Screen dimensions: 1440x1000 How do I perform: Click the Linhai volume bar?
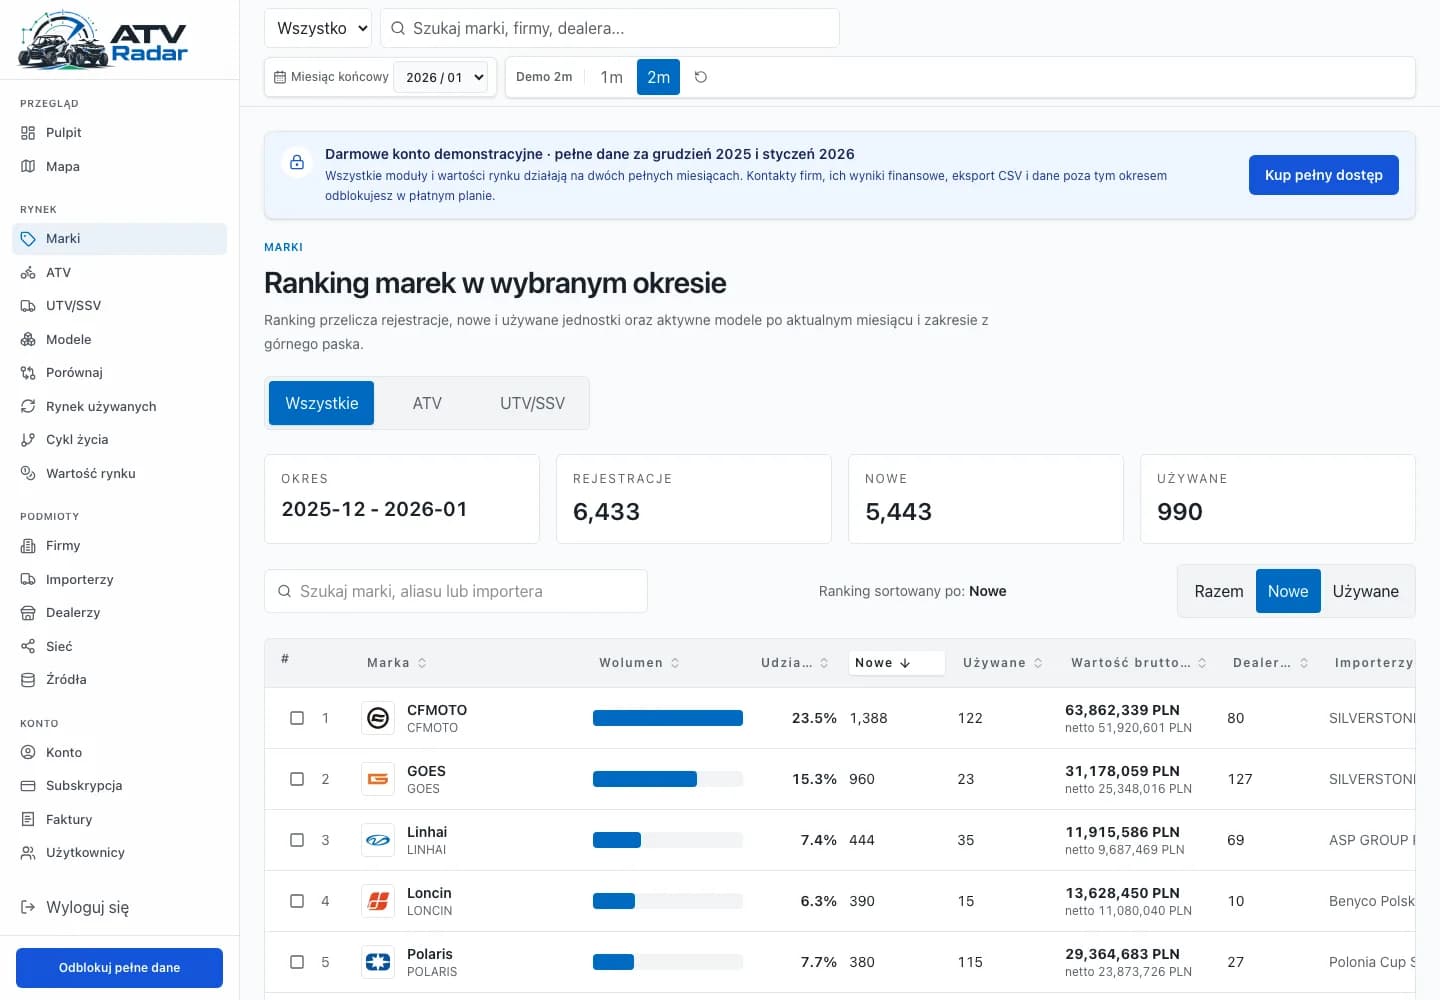[x=668, y=840]
